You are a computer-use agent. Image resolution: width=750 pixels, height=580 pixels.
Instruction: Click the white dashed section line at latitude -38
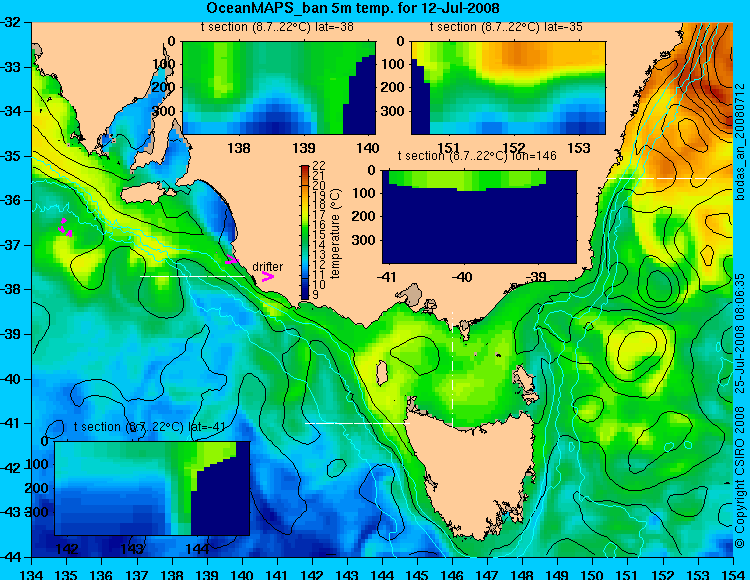point(193,276)
